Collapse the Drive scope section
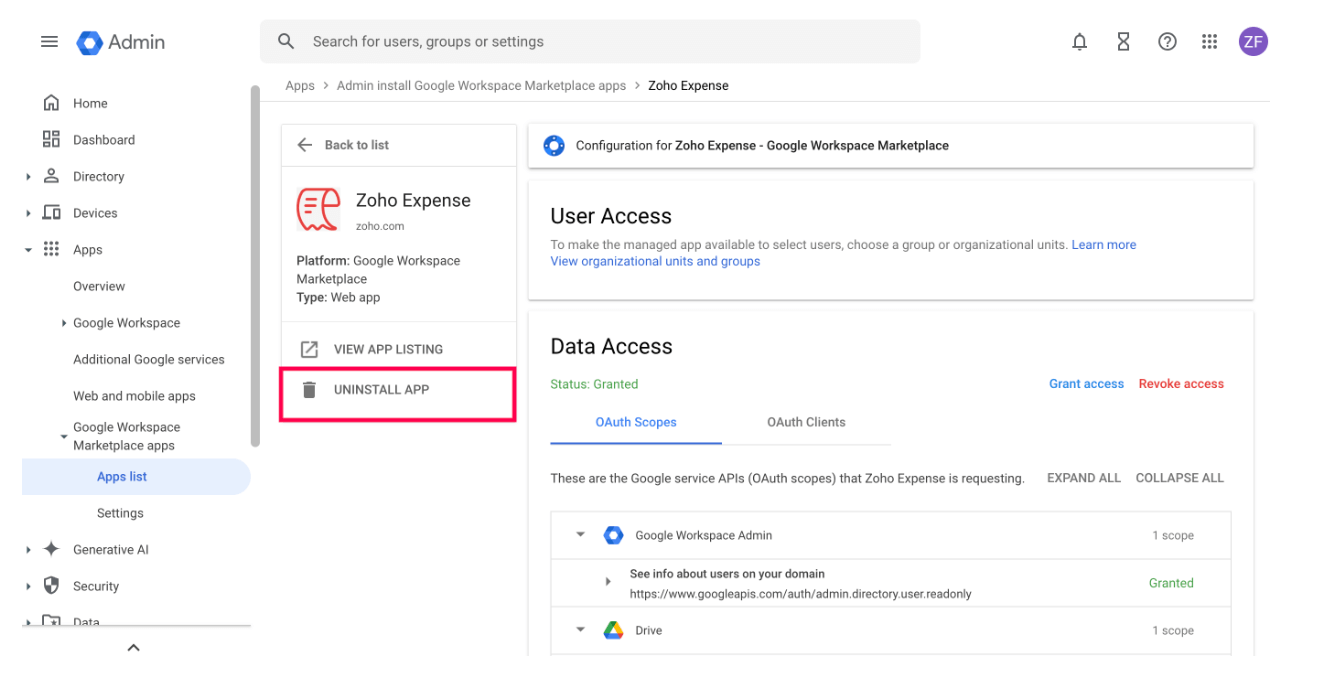 coord(580,630)
